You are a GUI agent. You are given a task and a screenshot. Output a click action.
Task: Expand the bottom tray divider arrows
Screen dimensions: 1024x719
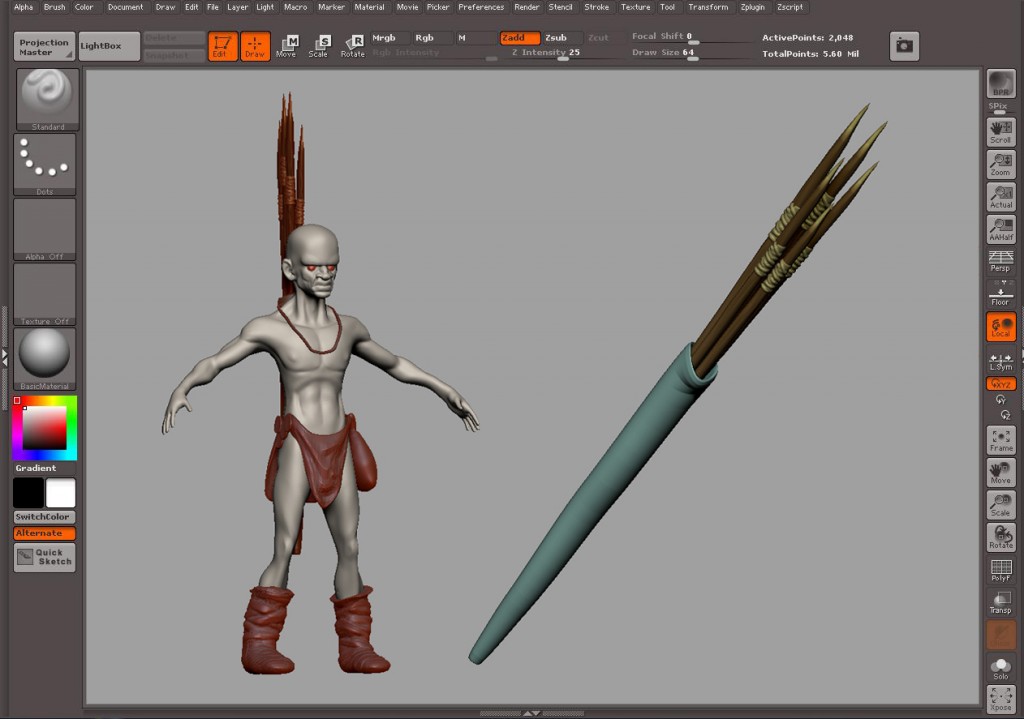(532, 713)
